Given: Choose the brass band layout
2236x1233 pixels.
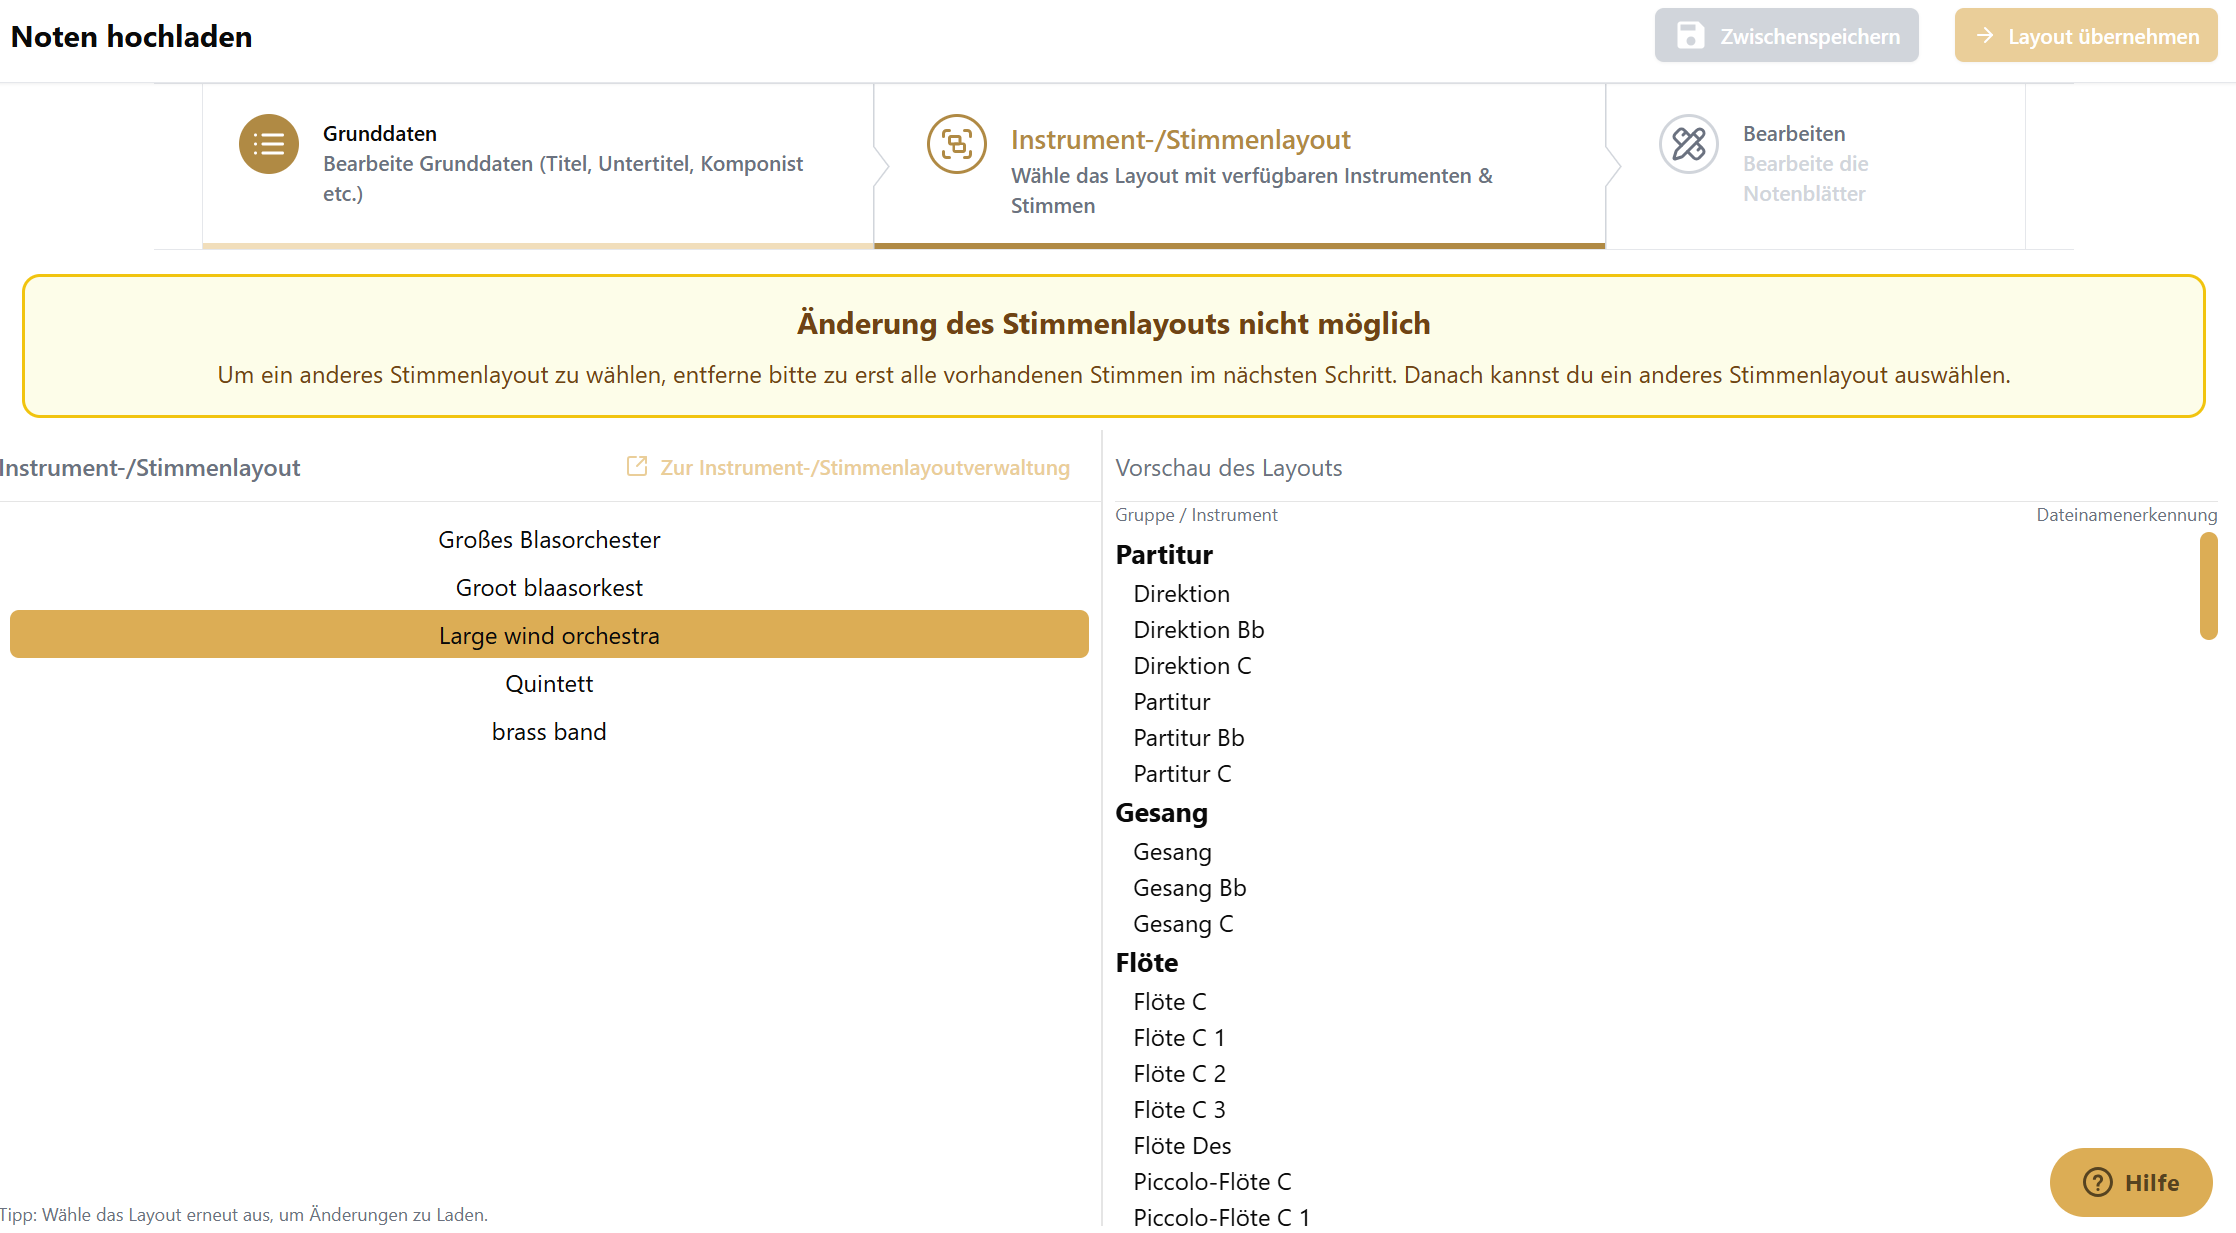Looking at the screenshot, I should (x=549, y=732).
